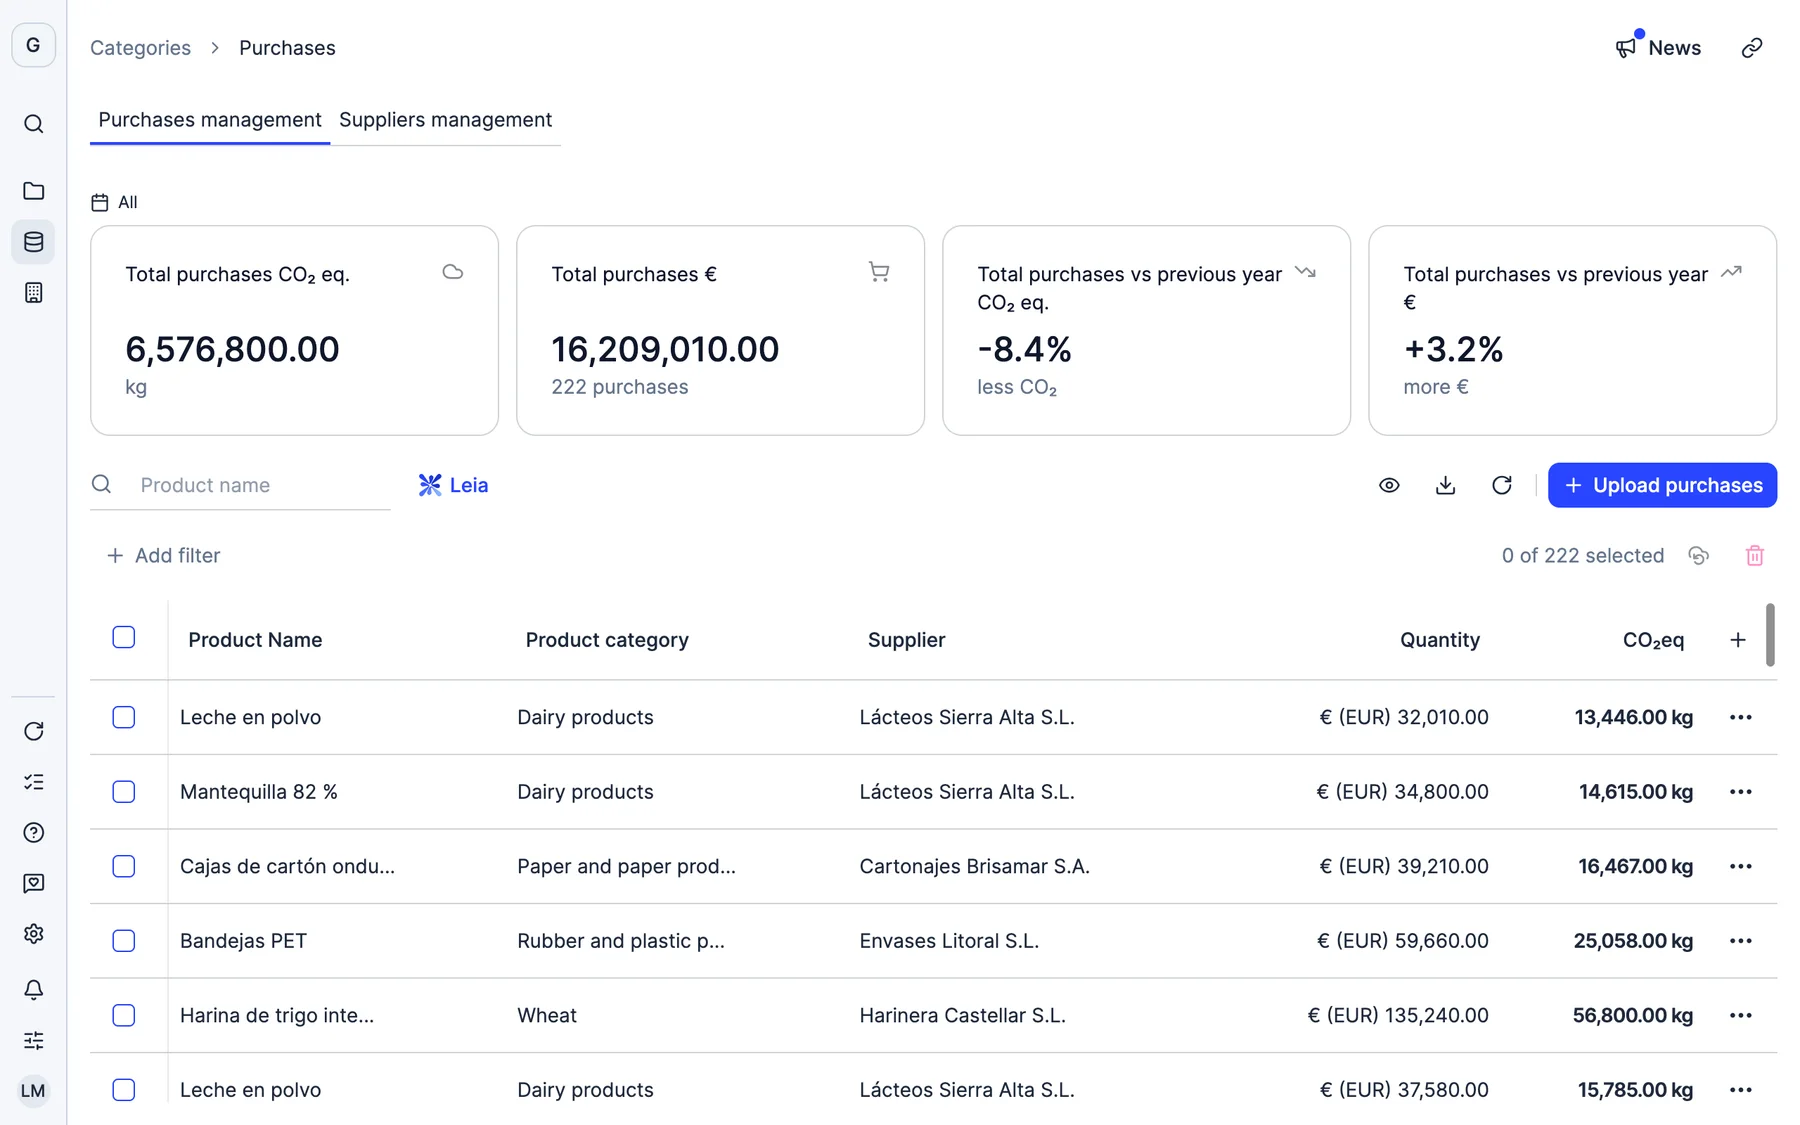Open more options for Harina de trigo row
The width and height of the screenshot is (1800, 1125).
click(x=1741, y=1015)
